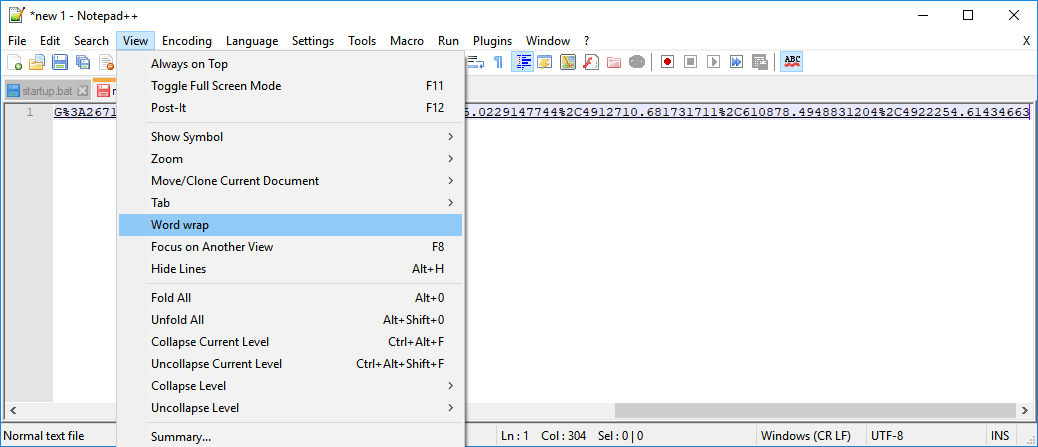Viewport: 1038px width, 447px height.
Task: Open the Tools menu
Action: coord(362,41)
